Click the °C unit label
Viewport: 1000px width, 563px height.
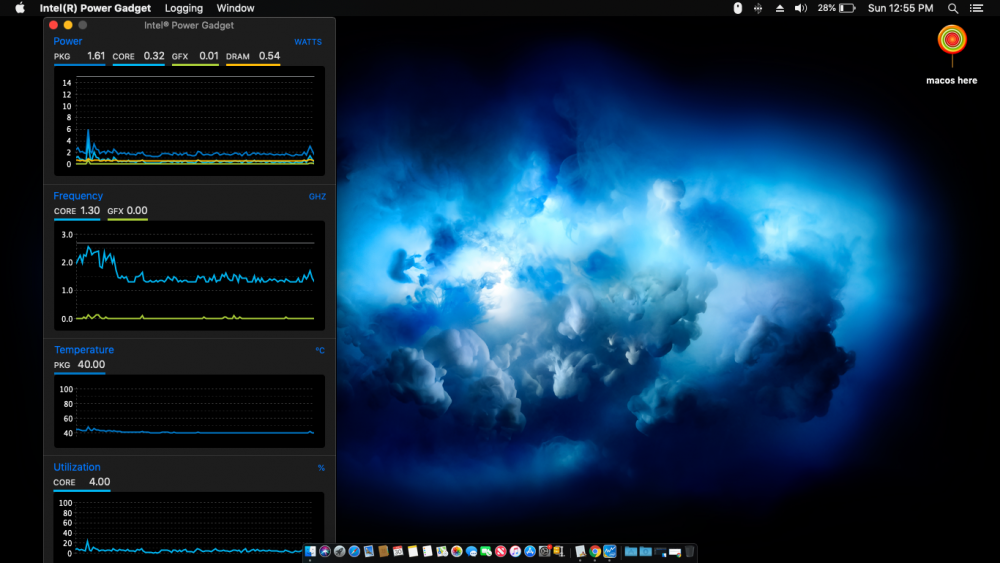click(320, 350)
